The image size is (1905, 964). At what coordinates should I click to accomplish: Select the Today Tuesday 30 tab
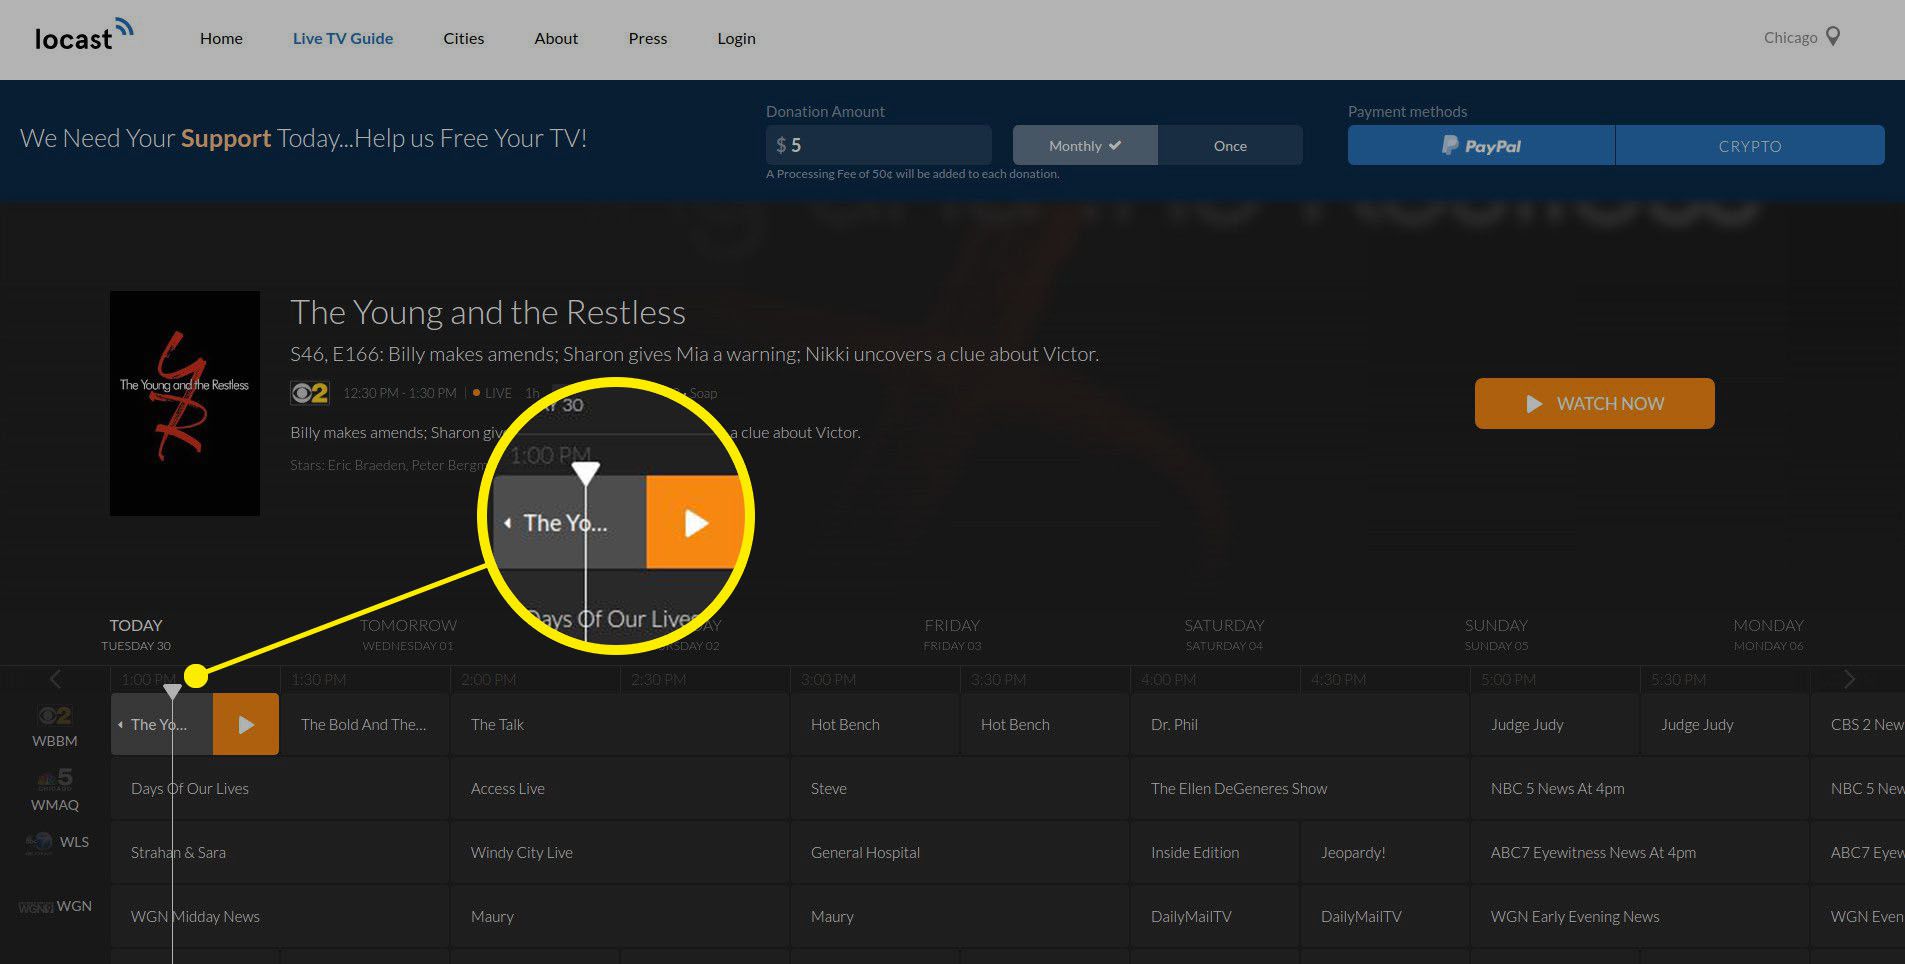(136, 634)
